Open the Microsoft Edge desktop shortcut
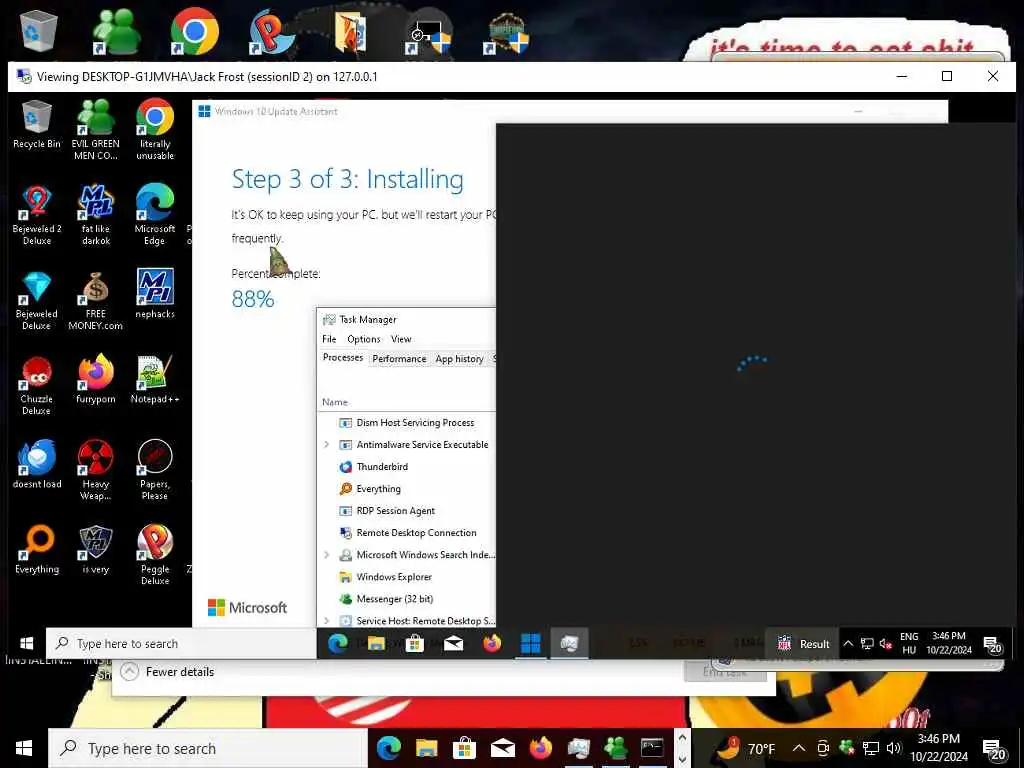Viewport: 1024px width, 768px height. [x=155, y=215]
